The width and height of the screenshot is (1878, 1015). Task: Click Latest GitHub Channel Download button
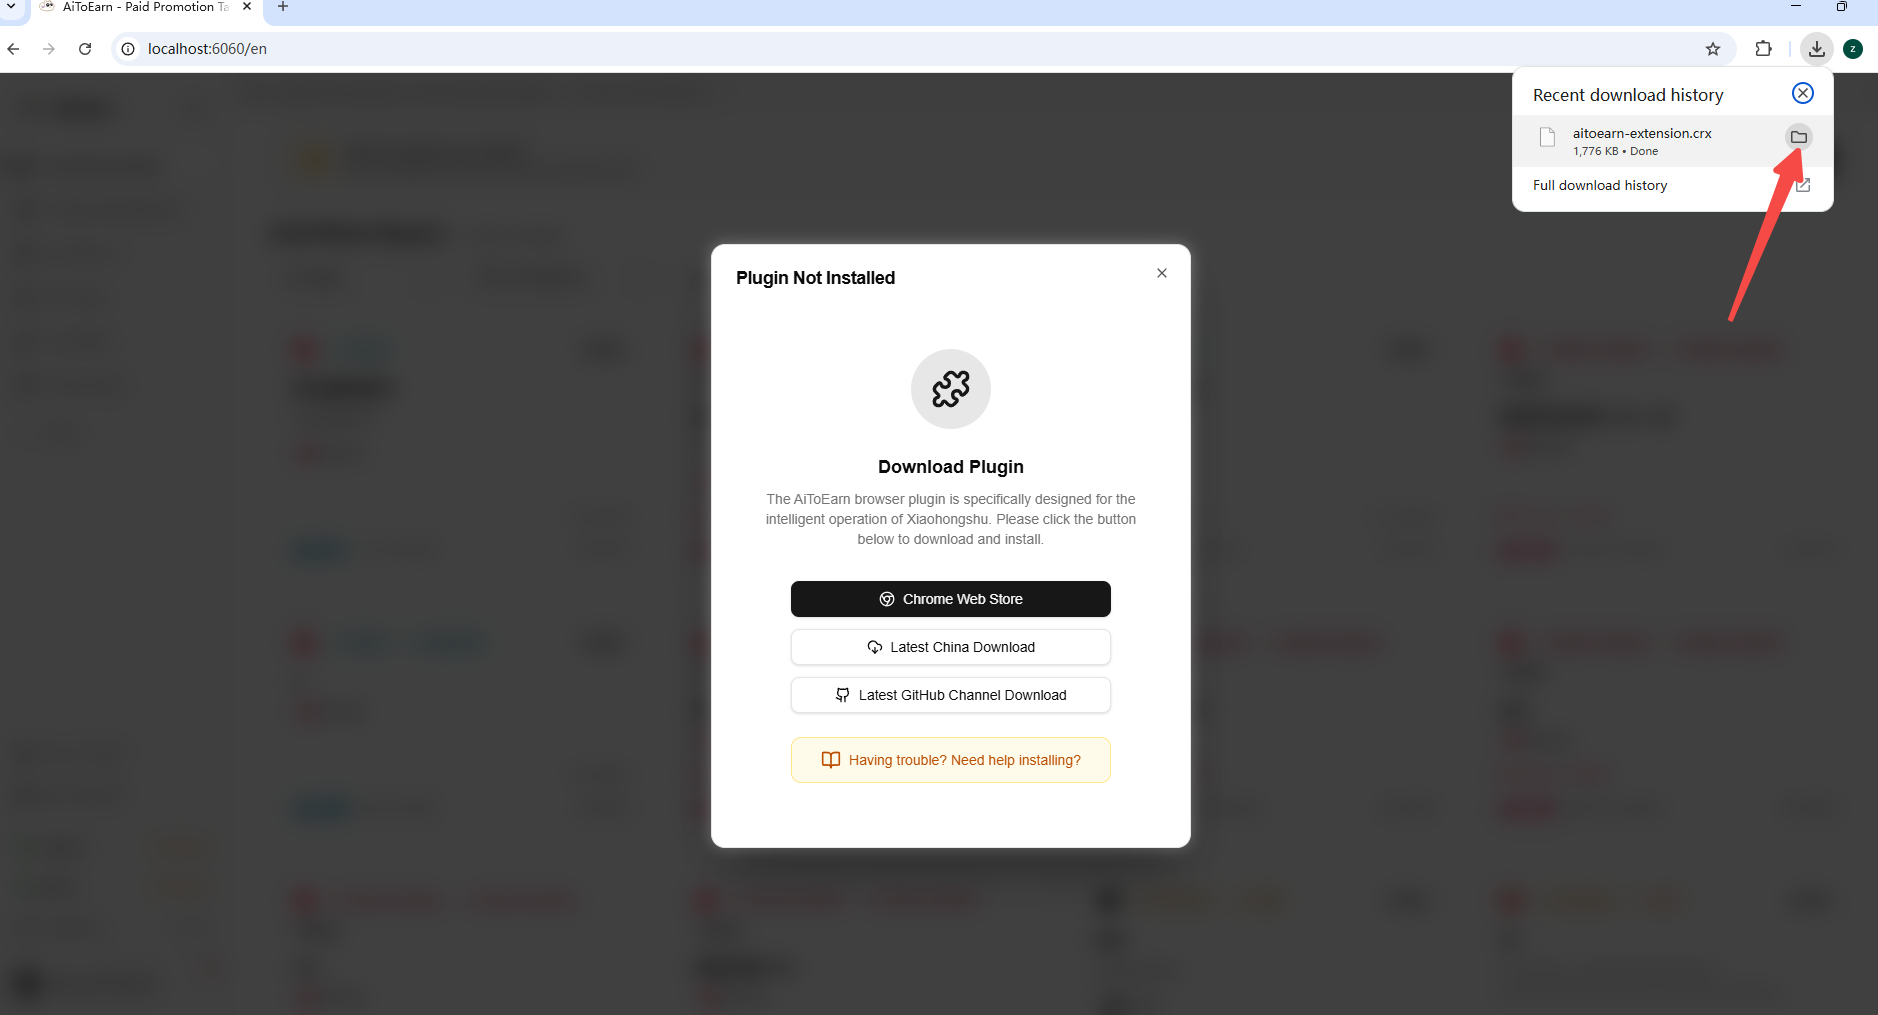[x=950, y=695]
